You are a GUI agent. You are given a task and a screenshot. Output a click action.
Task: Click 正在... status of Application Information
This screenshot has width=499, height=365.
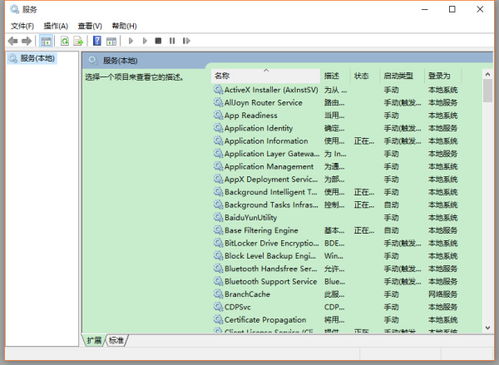tap(364, 141)
